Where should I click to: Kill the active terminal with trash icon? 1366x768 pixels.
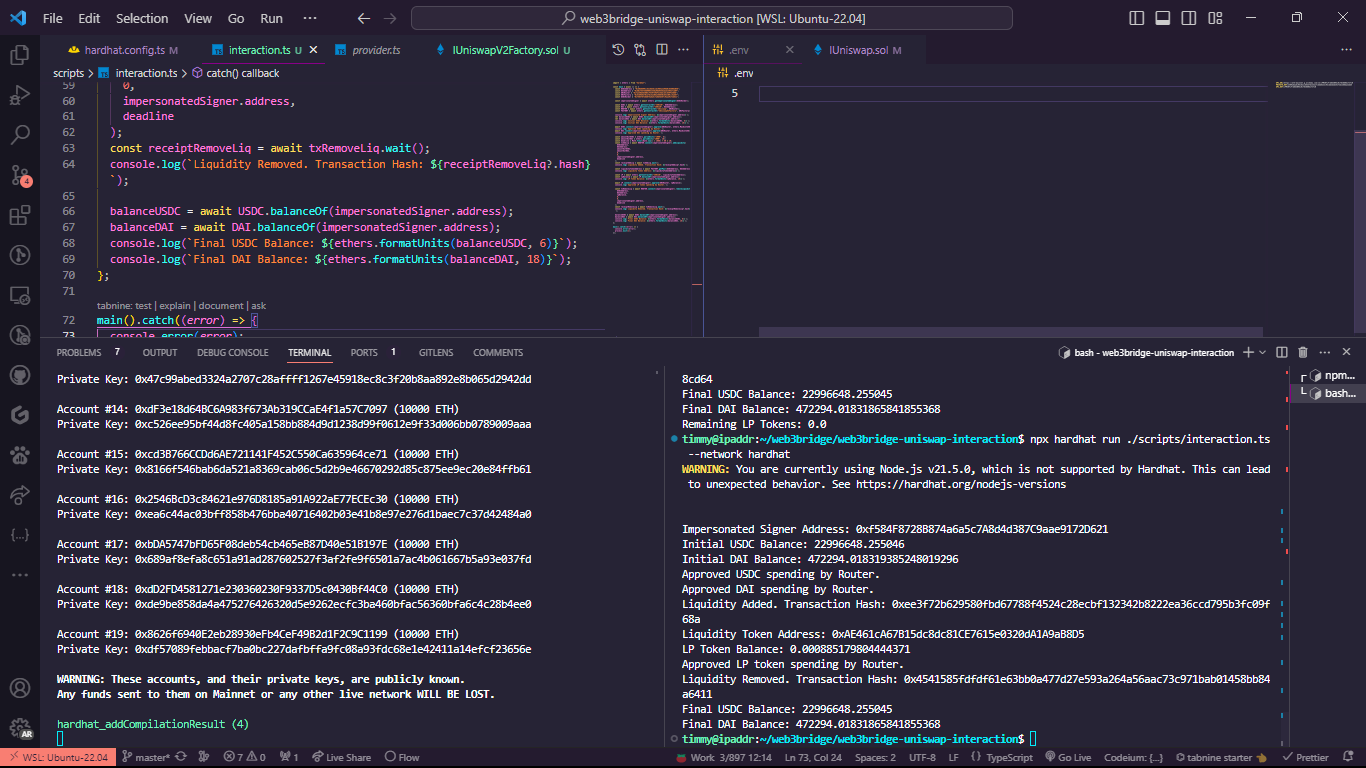point(1302,352)
